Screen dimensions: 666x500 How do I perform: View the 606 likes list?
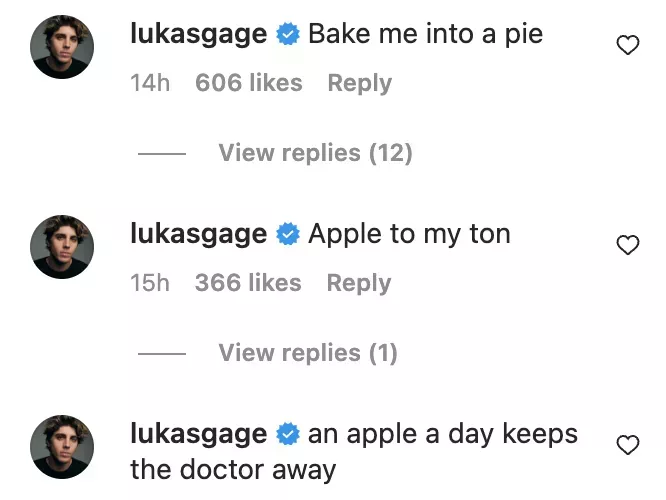pos(248,83)
